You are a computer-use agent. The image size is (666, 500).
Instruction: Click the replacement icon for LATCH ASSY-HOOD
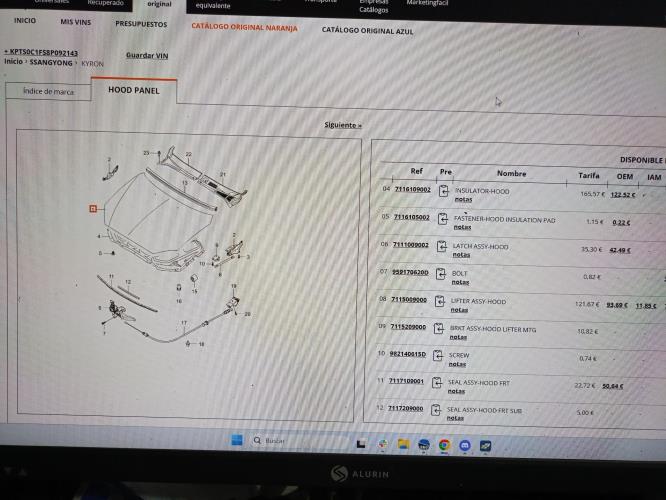pos(442,246)
